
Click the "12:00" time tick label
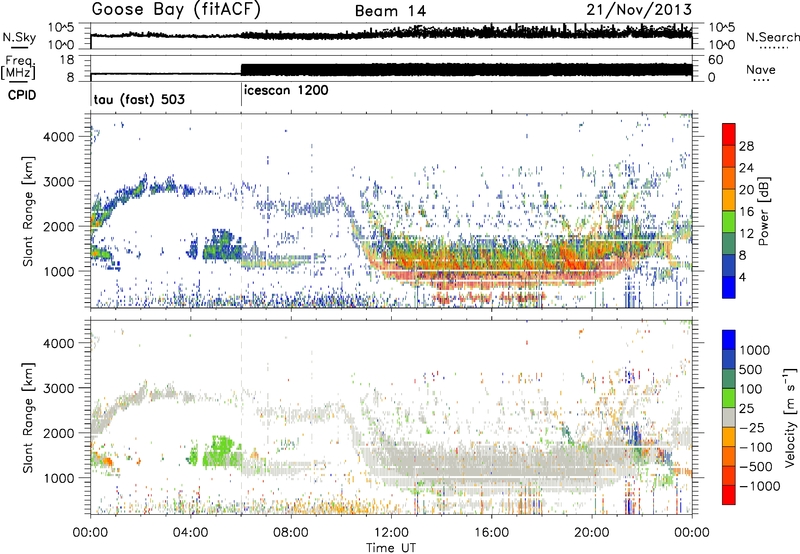click(x=391, y=533)
